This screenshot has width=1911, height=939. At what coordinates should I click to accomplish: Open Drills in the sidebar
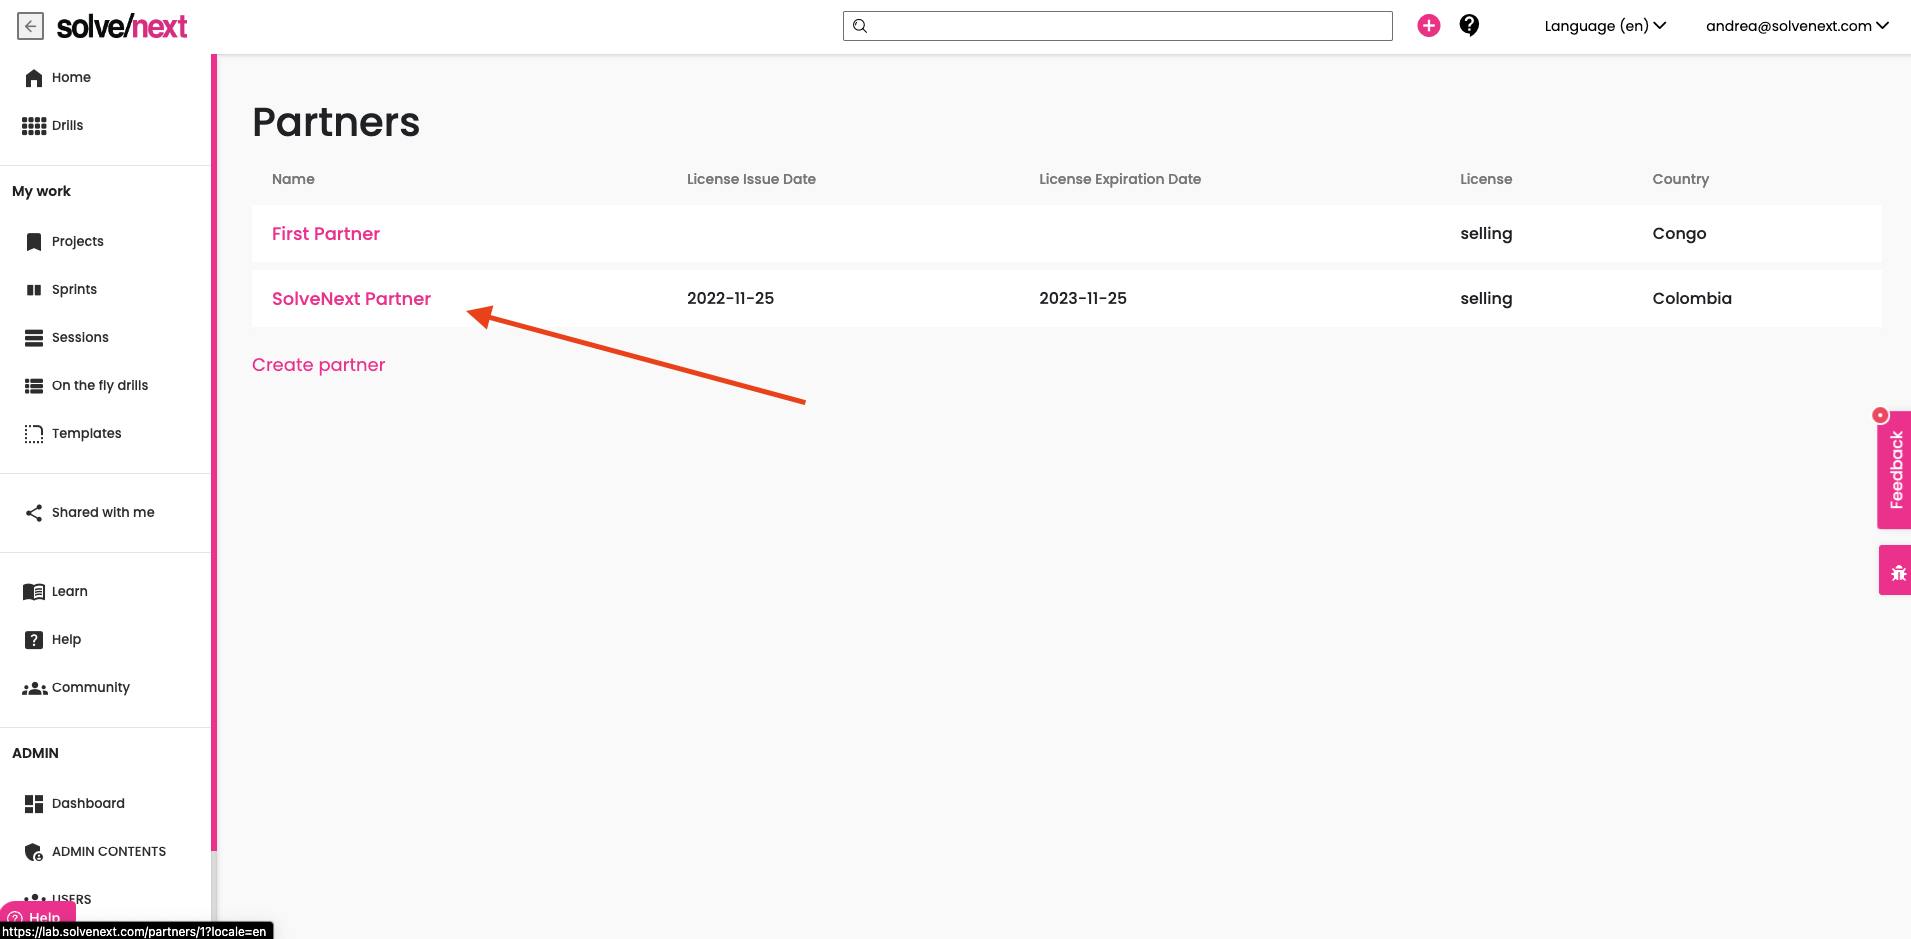pos(67,125)
